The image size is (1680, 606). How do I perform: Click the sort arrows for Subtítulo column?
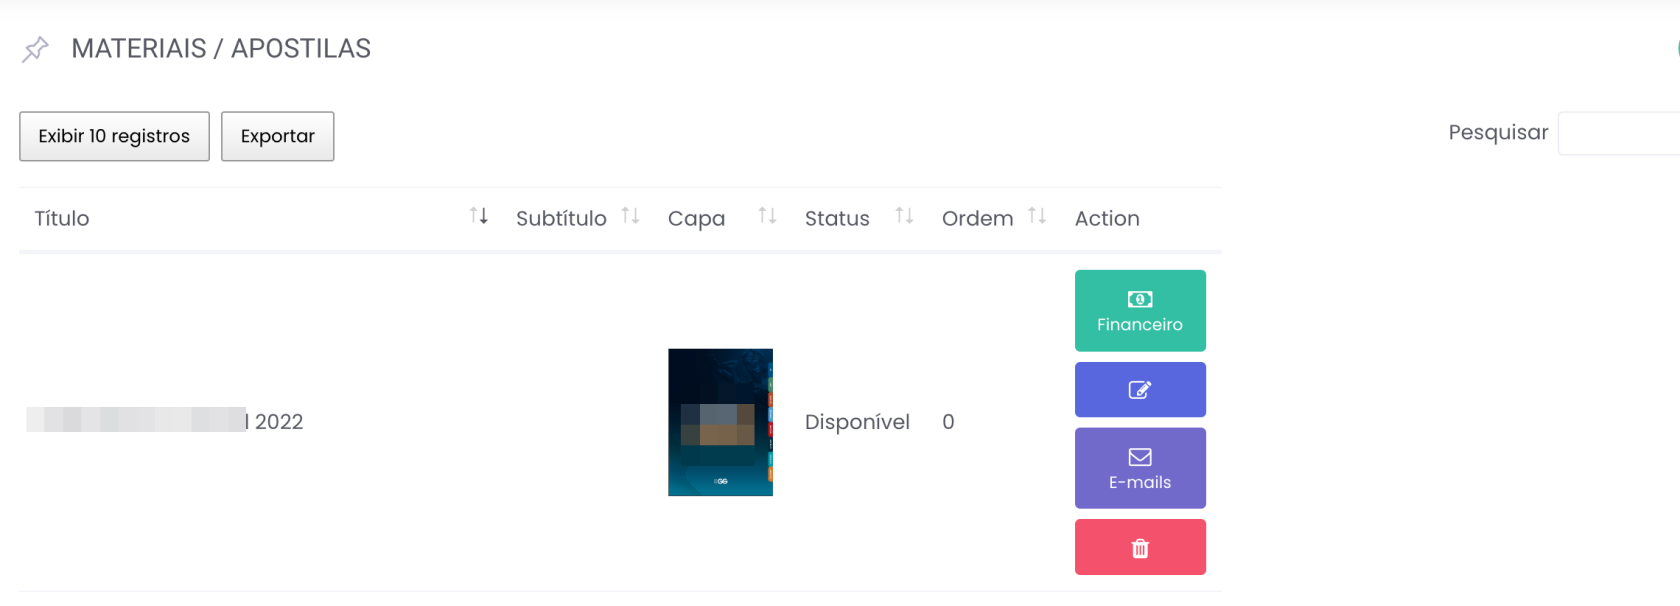[x=630, y=216]
